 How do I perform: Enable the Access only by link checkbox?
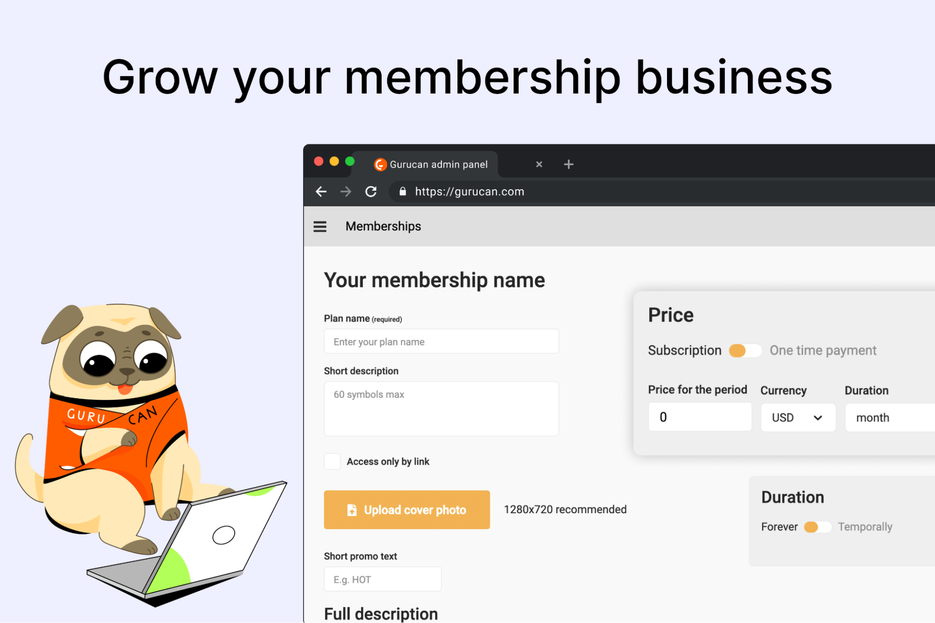click(331, 461)
